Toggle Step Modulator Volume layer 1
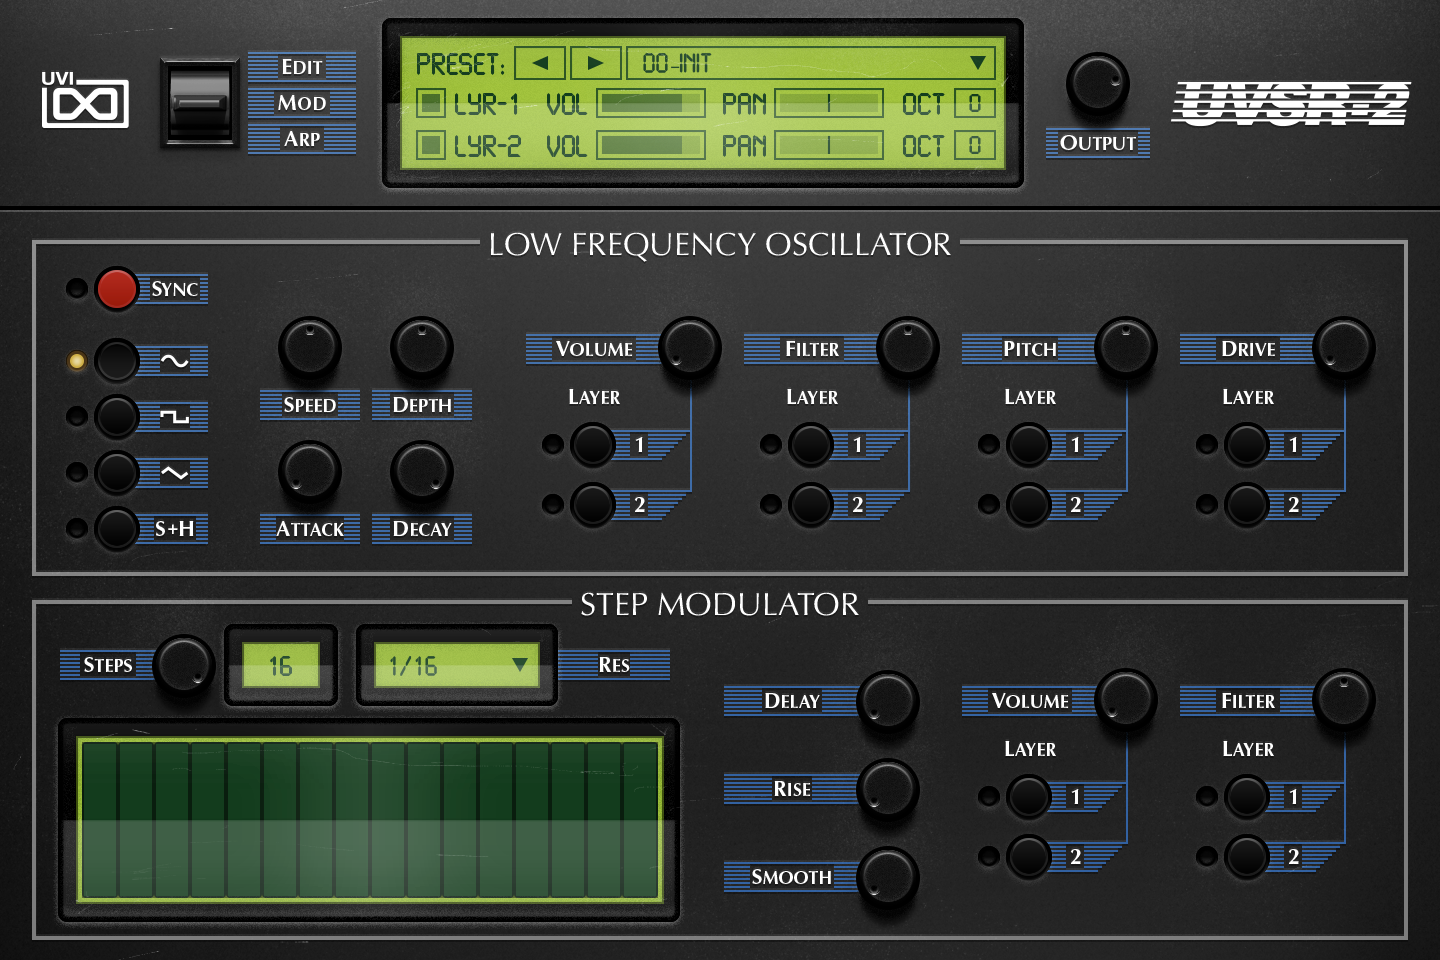Screen dimensions: 1440x960 1028,797
